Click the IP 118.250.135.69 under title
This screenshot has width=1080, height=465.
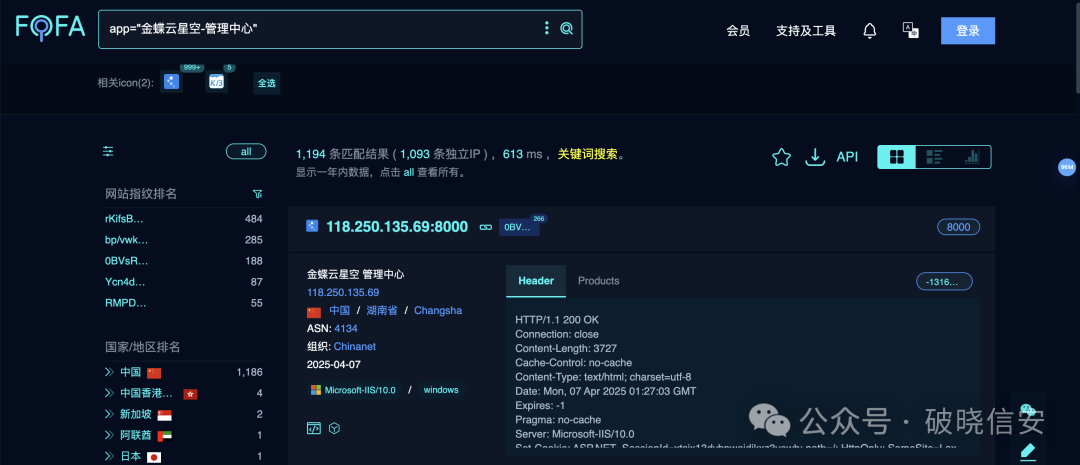pyautogui.click(x=343, y=293)
